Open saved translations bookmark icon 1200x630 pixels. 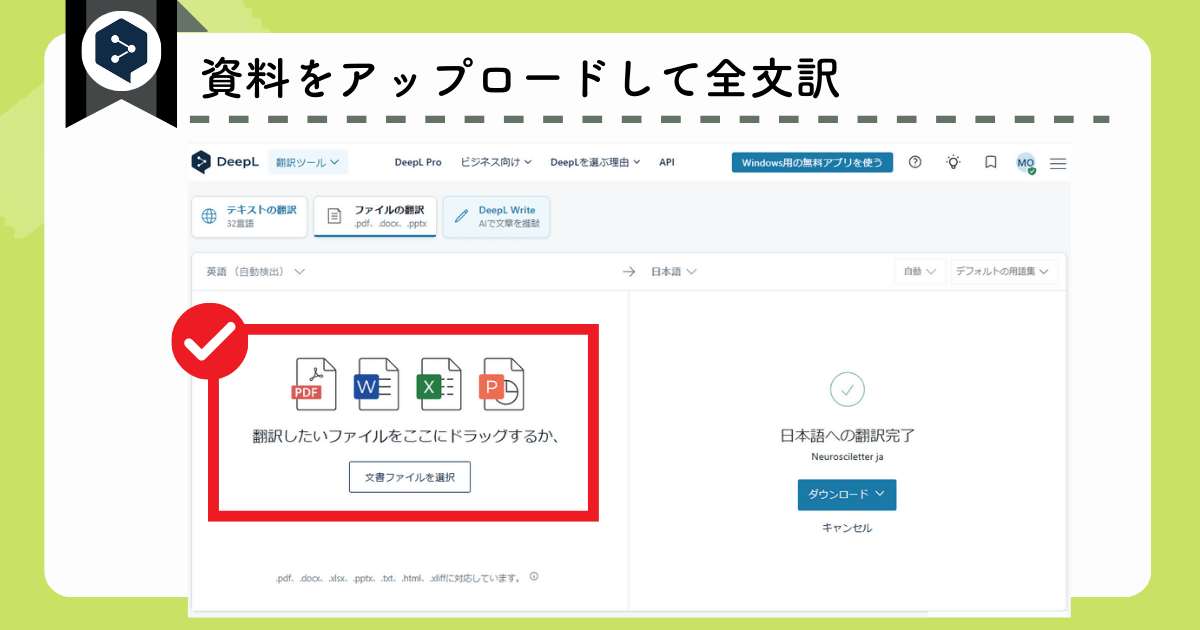(x=991, y=162)
